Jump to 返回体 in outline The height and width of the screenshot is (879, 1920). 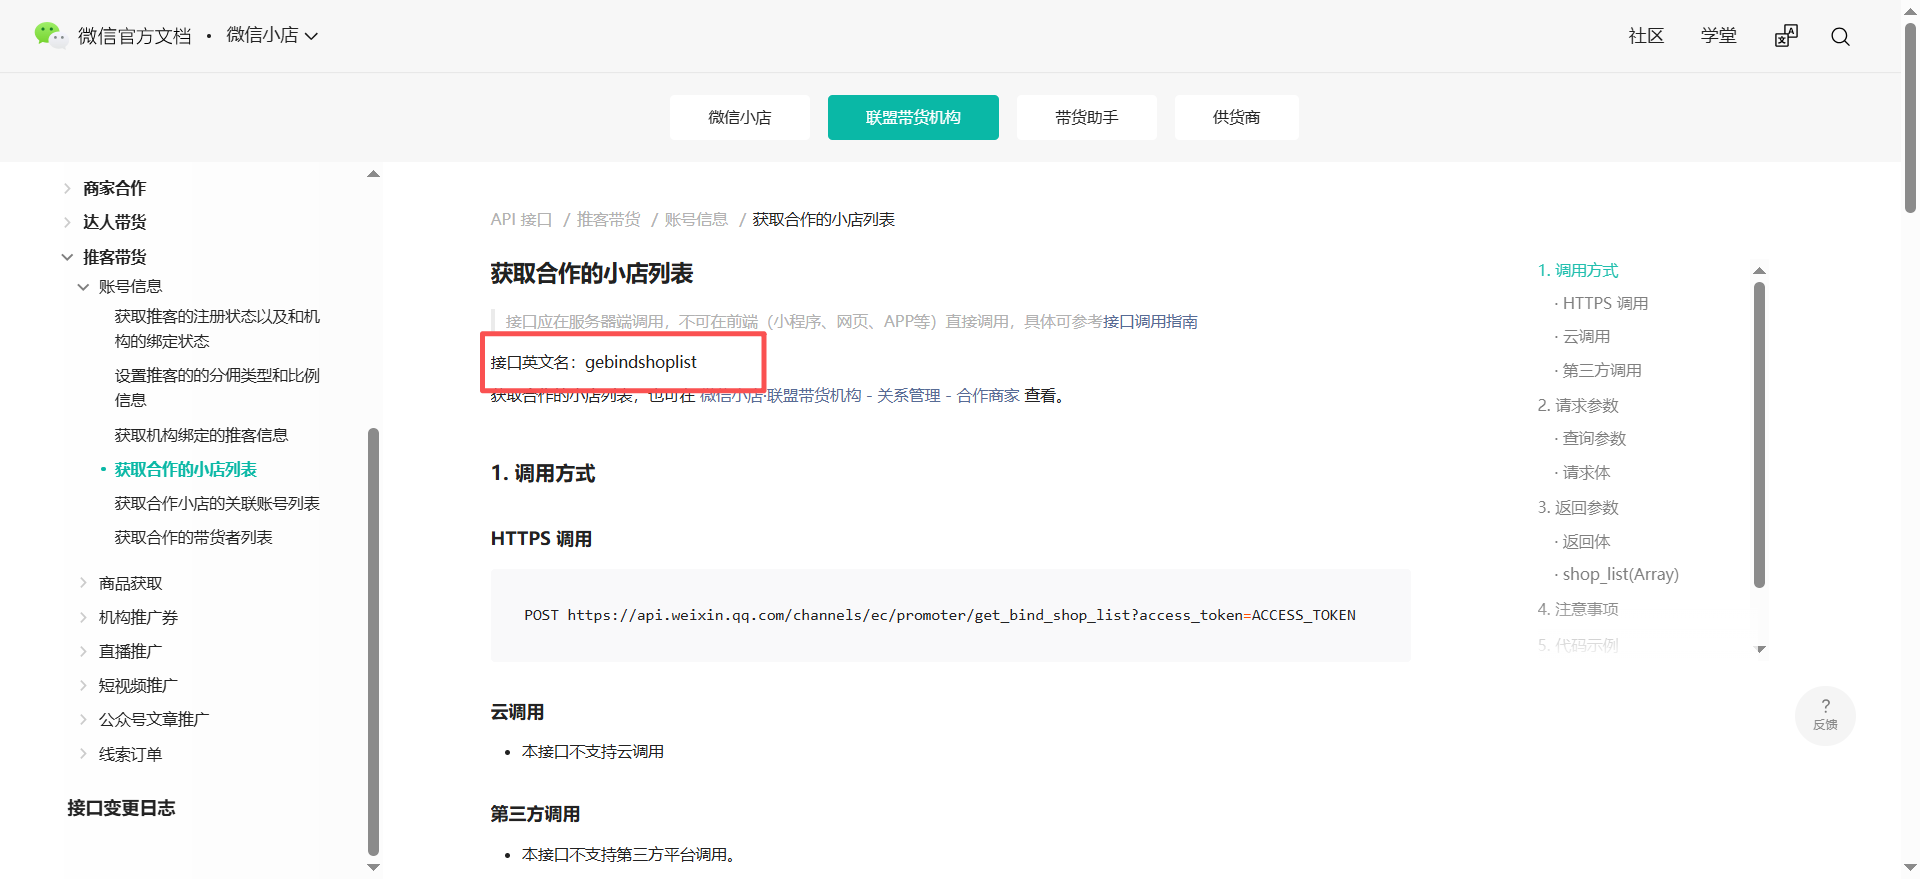[1586, 541]
